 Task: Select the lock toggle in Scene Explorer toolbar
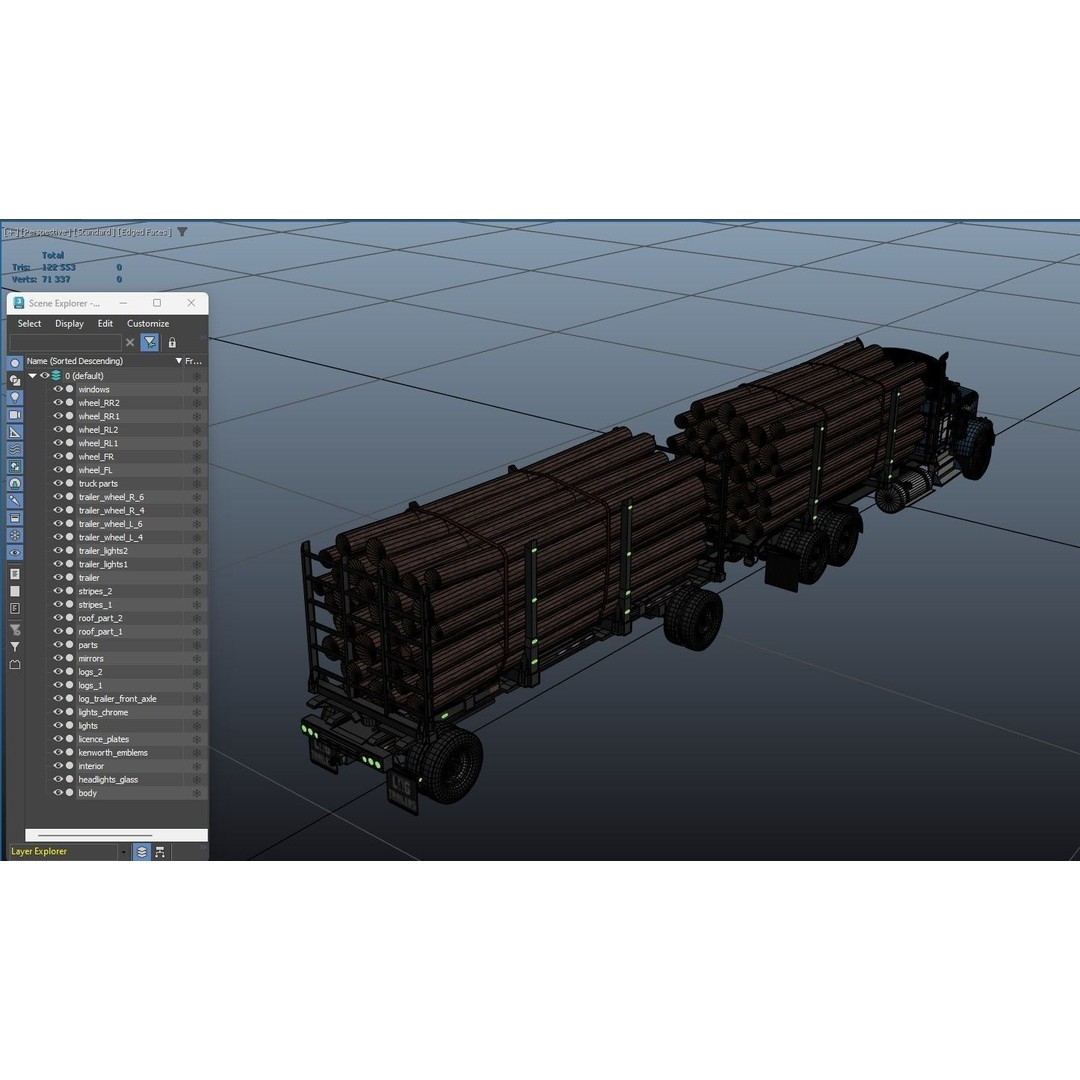[171, 342]
